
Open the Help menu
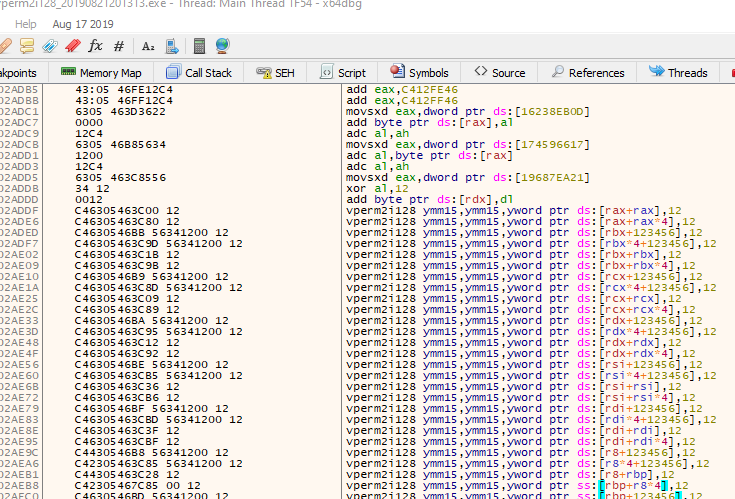point(25,24)
